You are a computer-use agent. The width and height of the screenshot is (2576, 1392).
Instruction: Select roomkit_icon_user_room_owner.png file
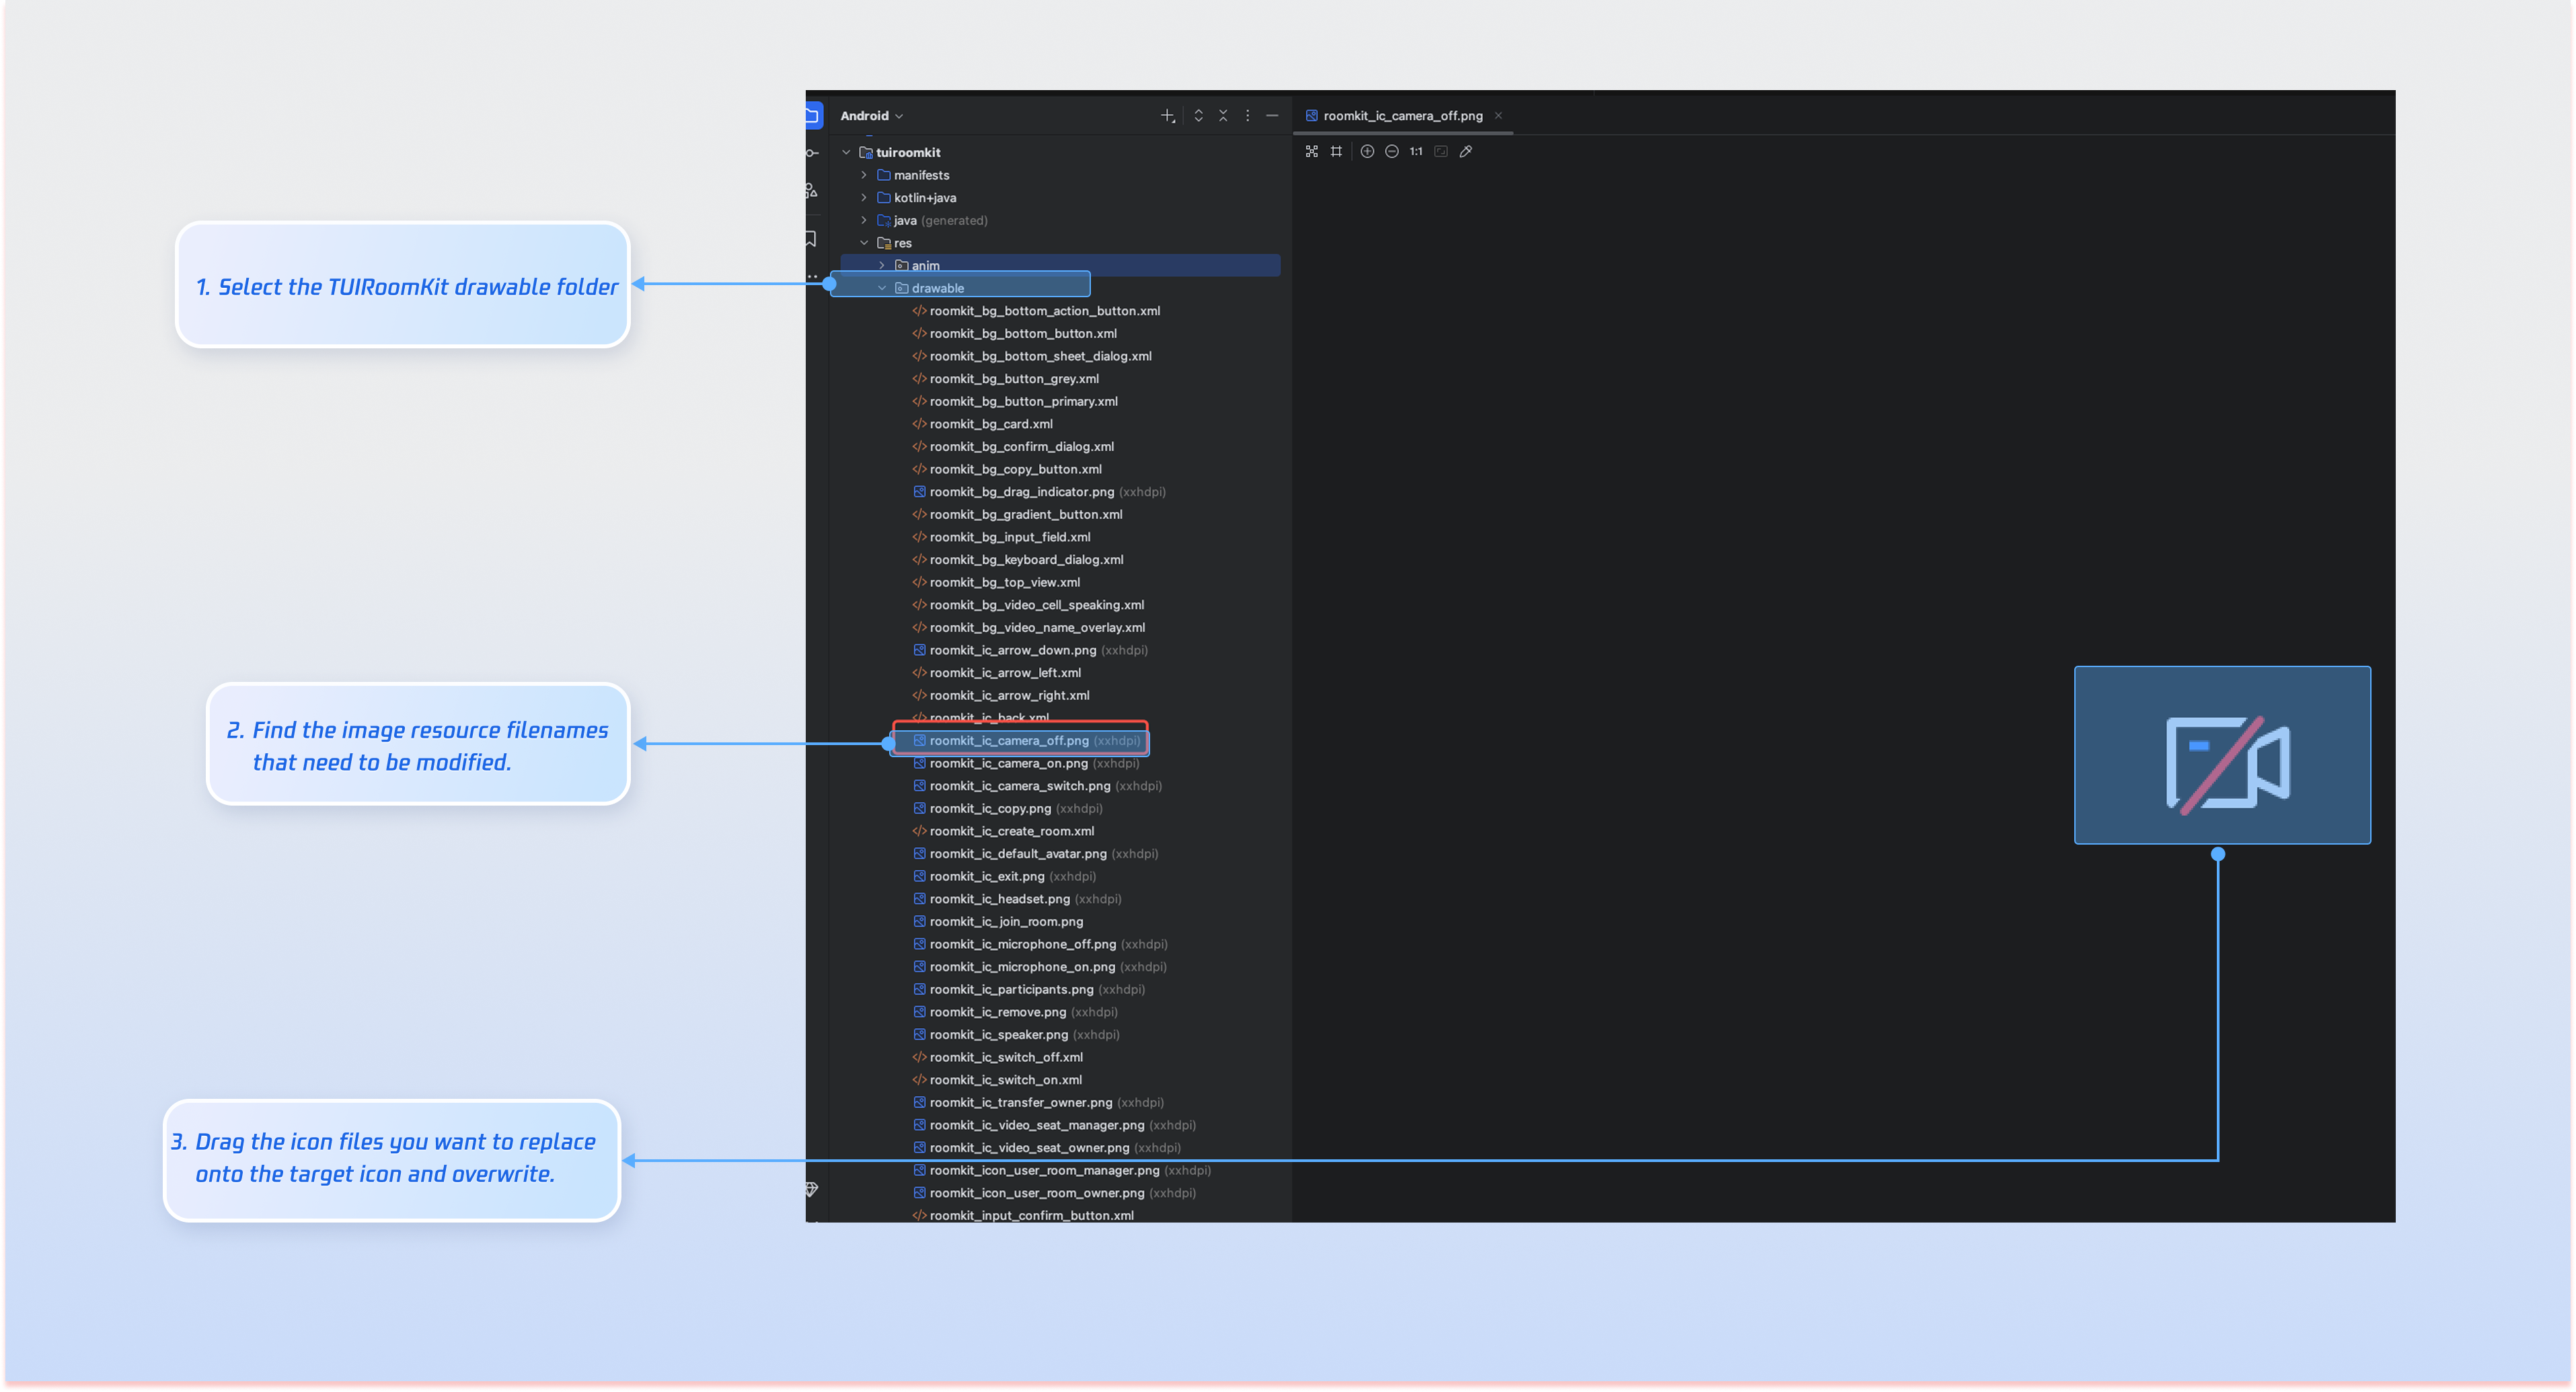[1054, 1193]
